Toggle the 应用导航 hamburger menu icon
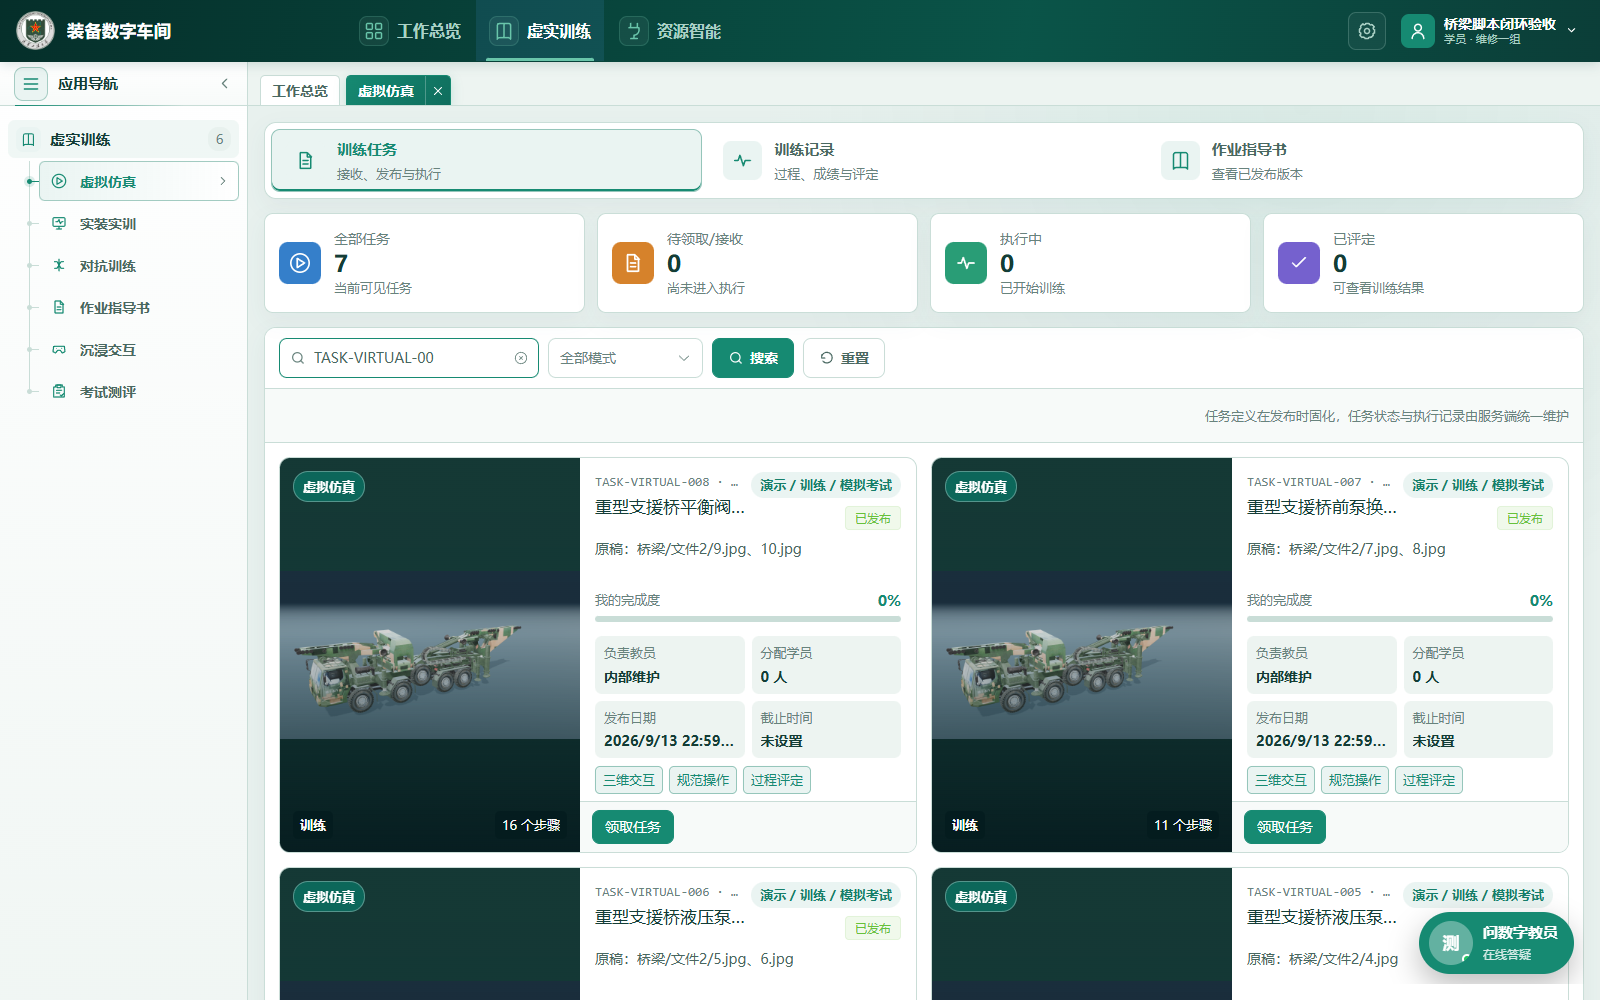The image size is (1600, 1000). [31, 84]
